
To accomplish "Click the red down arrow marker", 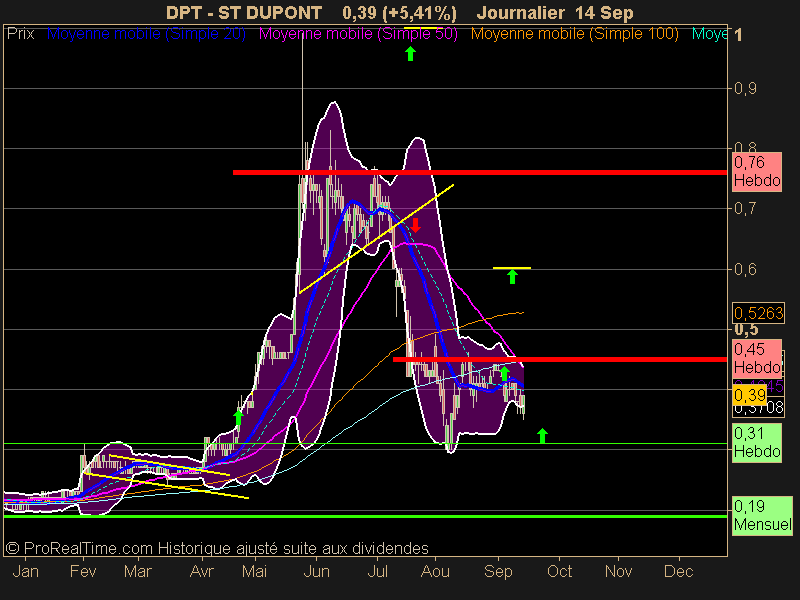I will (416, 225).
